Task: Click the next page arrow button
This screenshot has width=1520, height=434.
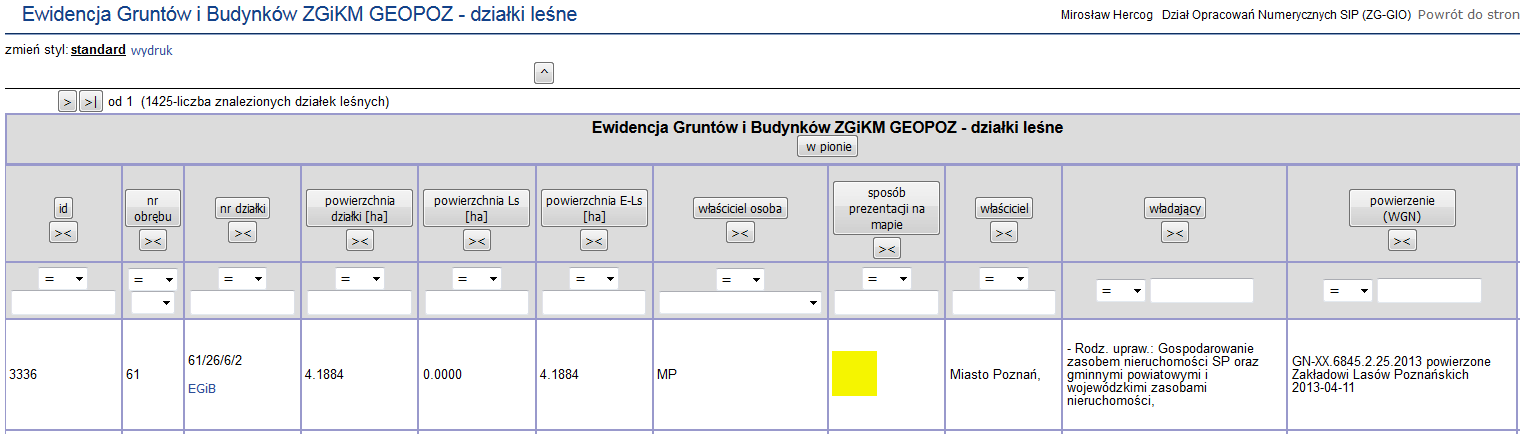Action: (x=67, y=102)
